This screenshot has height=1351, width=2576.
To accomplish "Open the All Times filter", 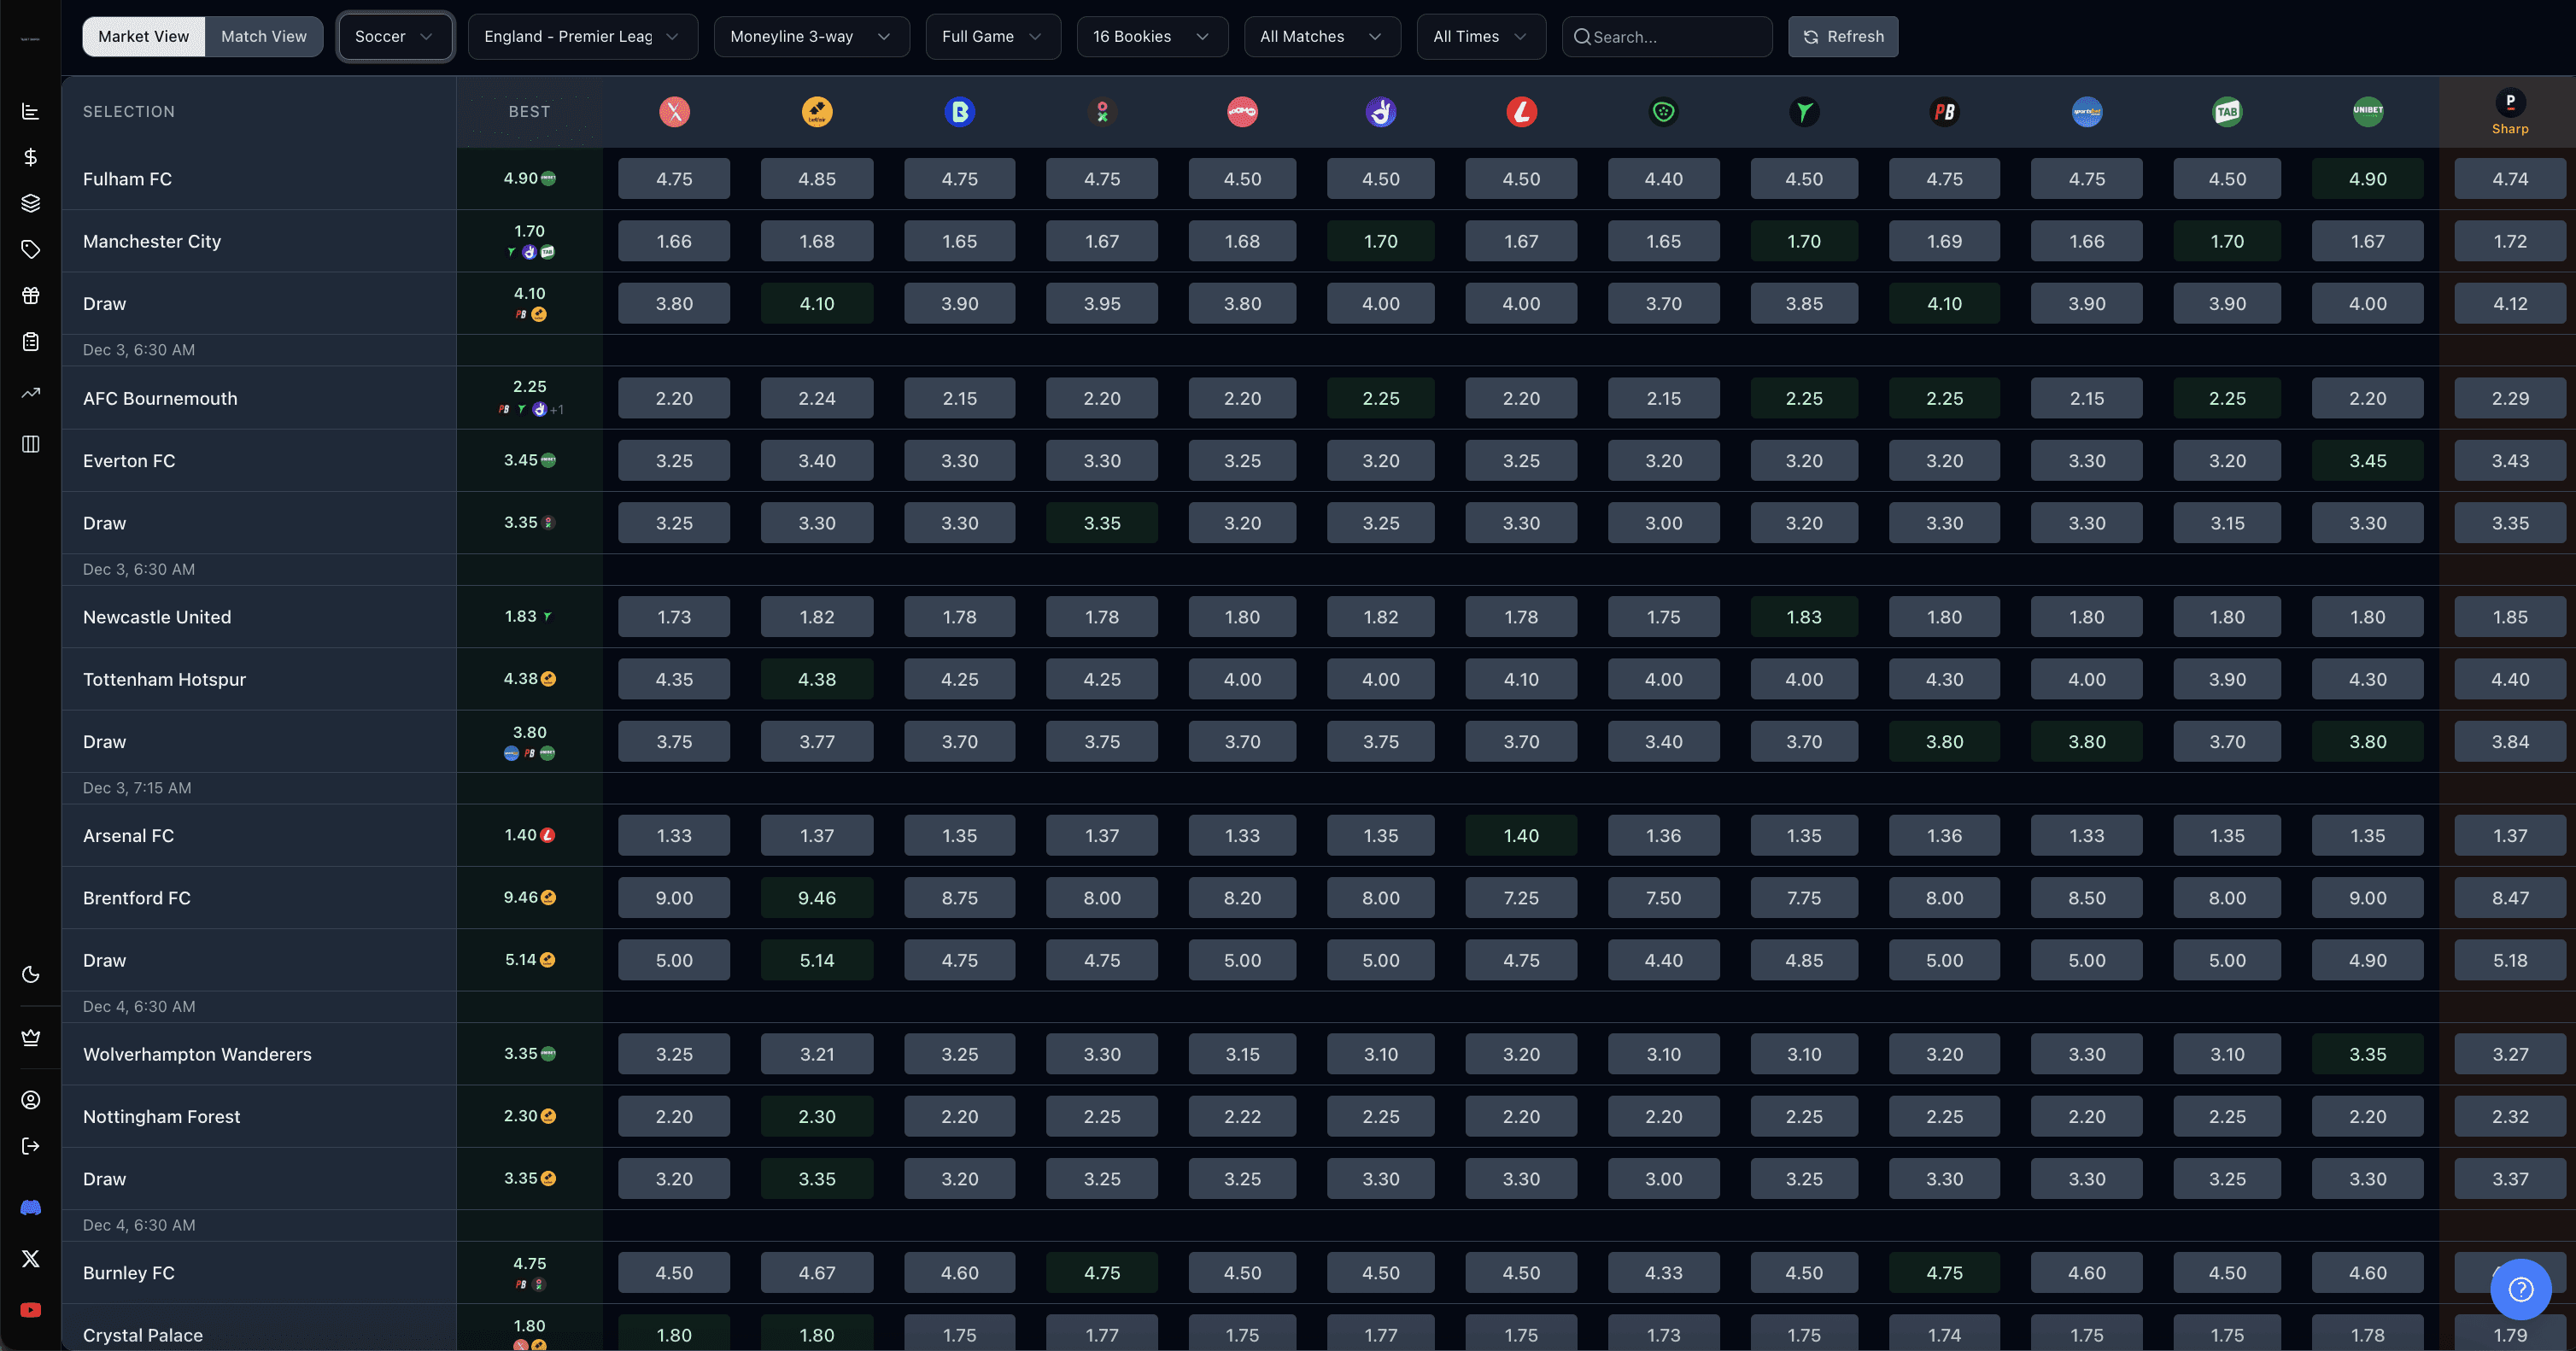I will tap(1479, 36).
